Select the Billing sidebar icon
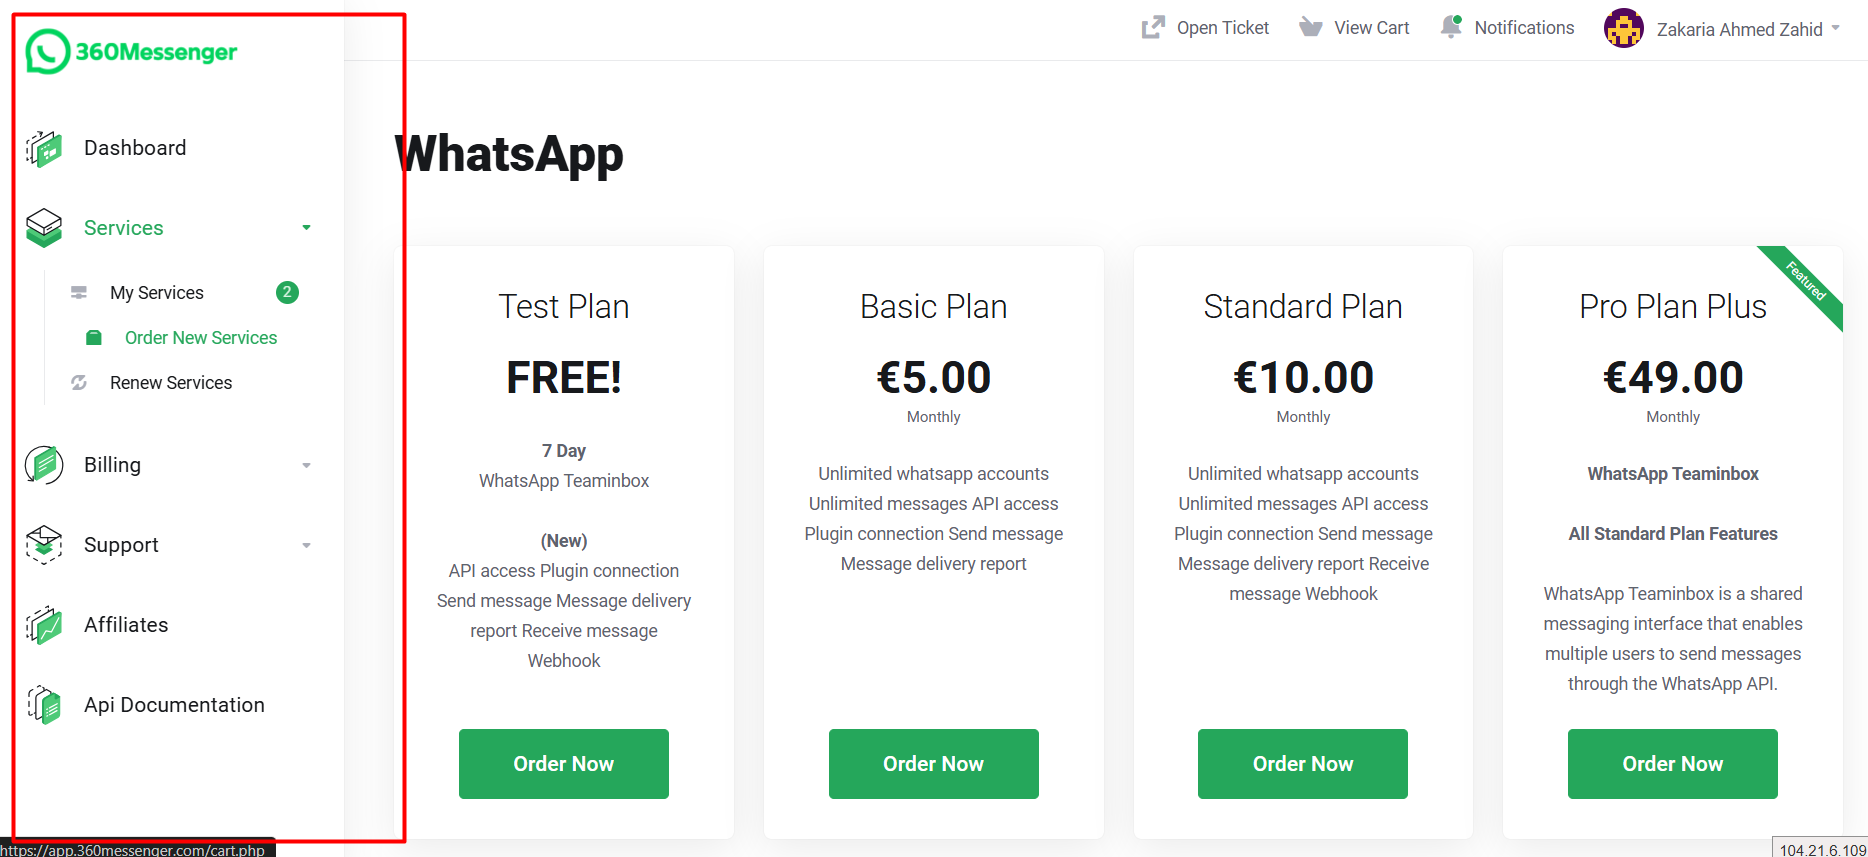This screenshot has height=857, width=1868. pos(44,465)
